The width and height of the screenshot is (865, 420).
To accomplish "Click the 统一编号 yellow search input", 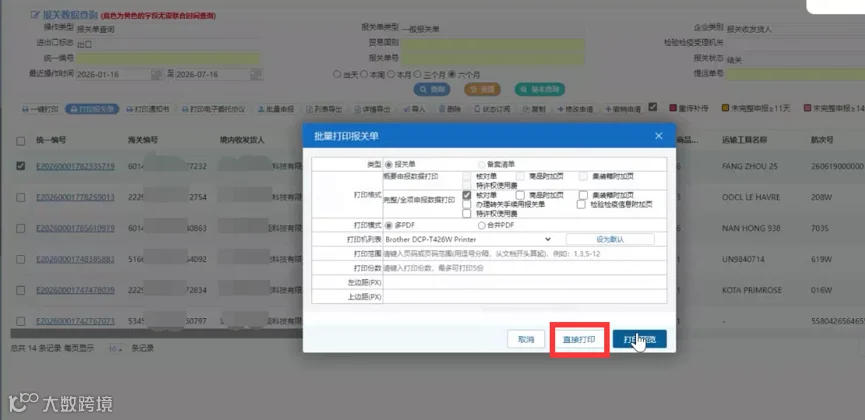I will click(167, 59).
